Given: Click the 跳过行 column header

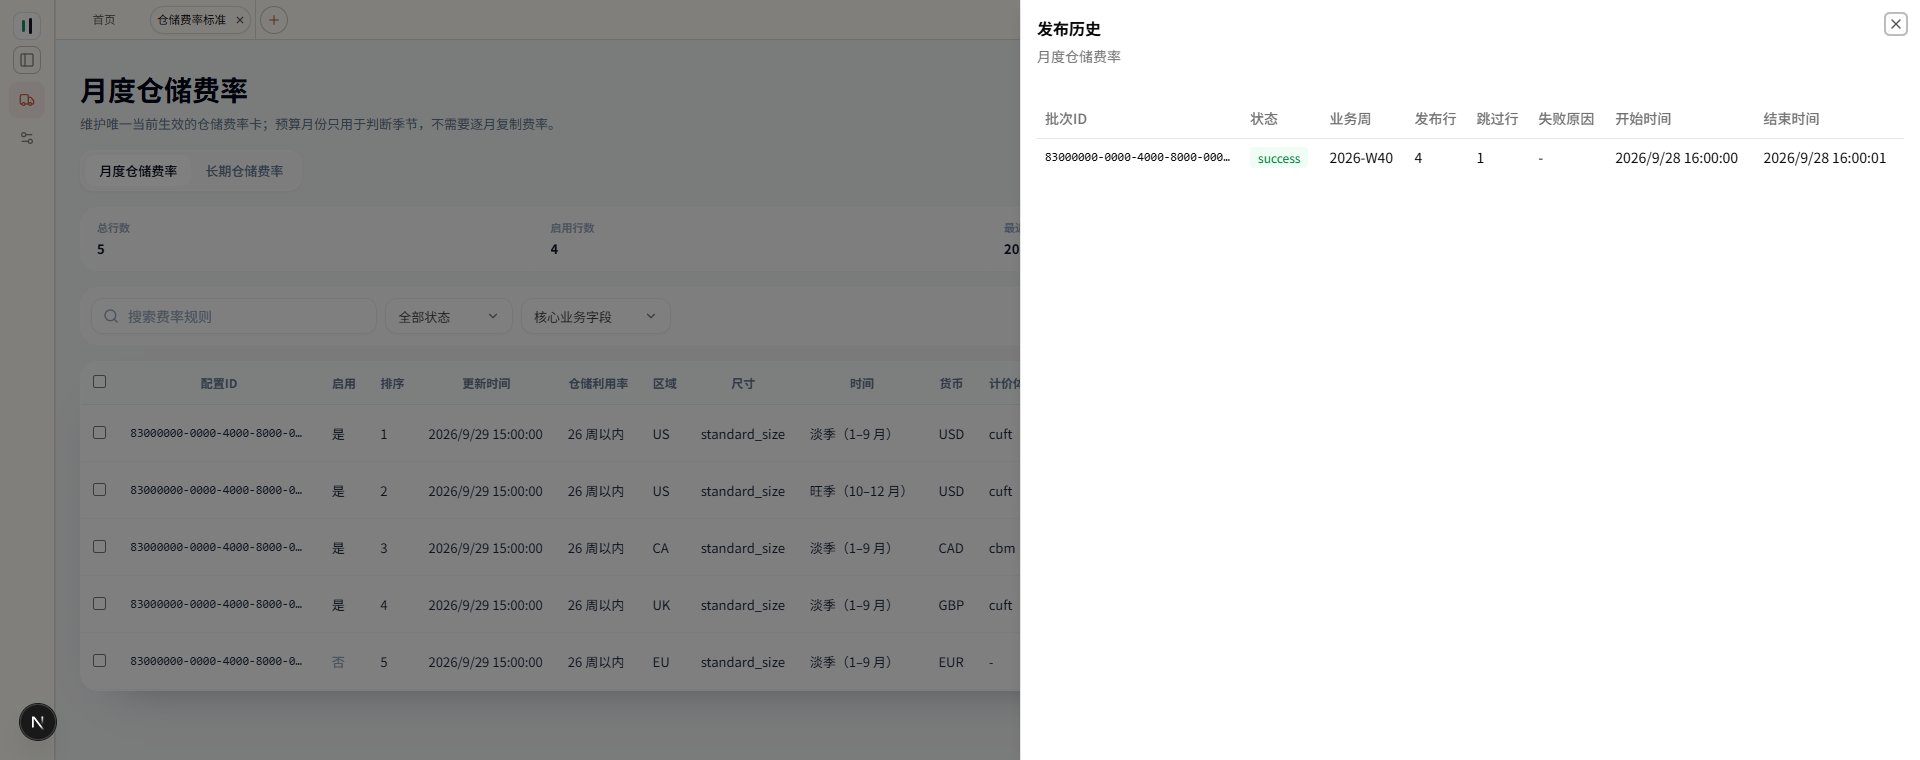Looking at the screenshot, I should coord(1497,118).
